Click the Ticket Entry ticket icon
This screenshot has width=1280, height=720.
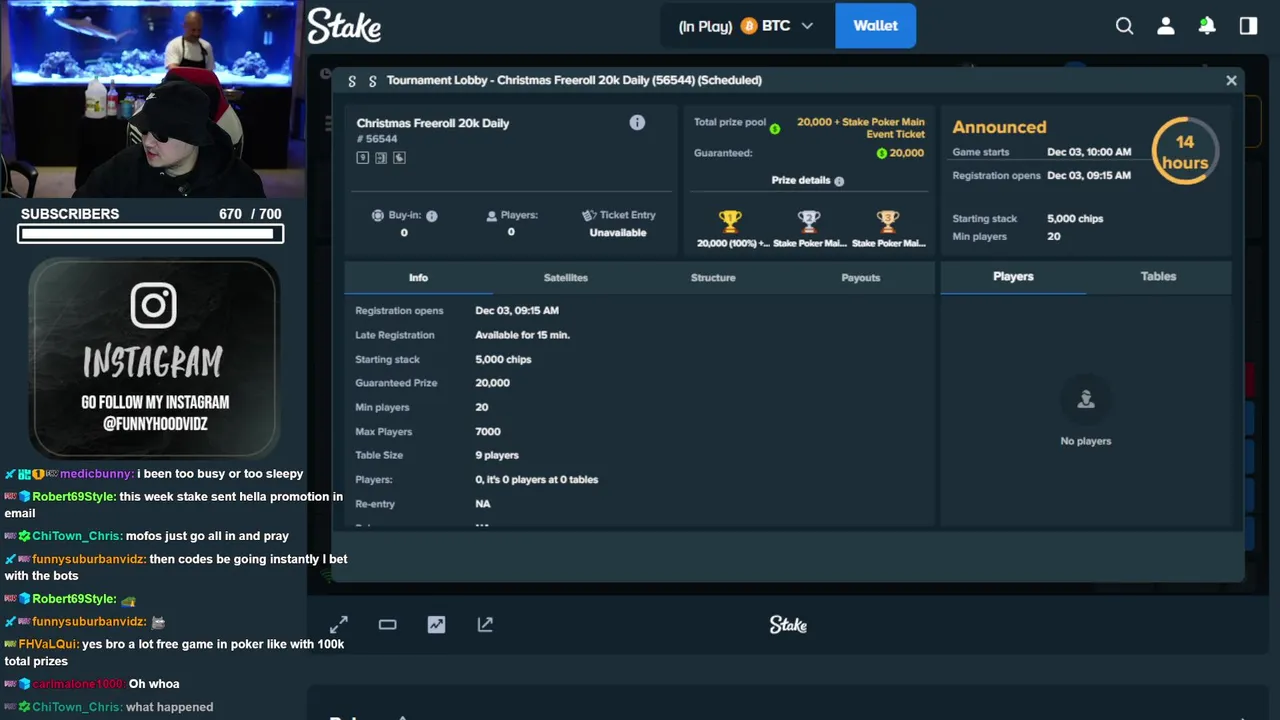point(589,215)
